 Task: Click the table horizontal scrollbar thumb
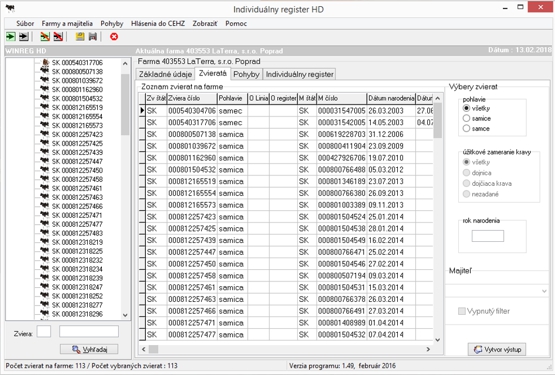point(153,349)
